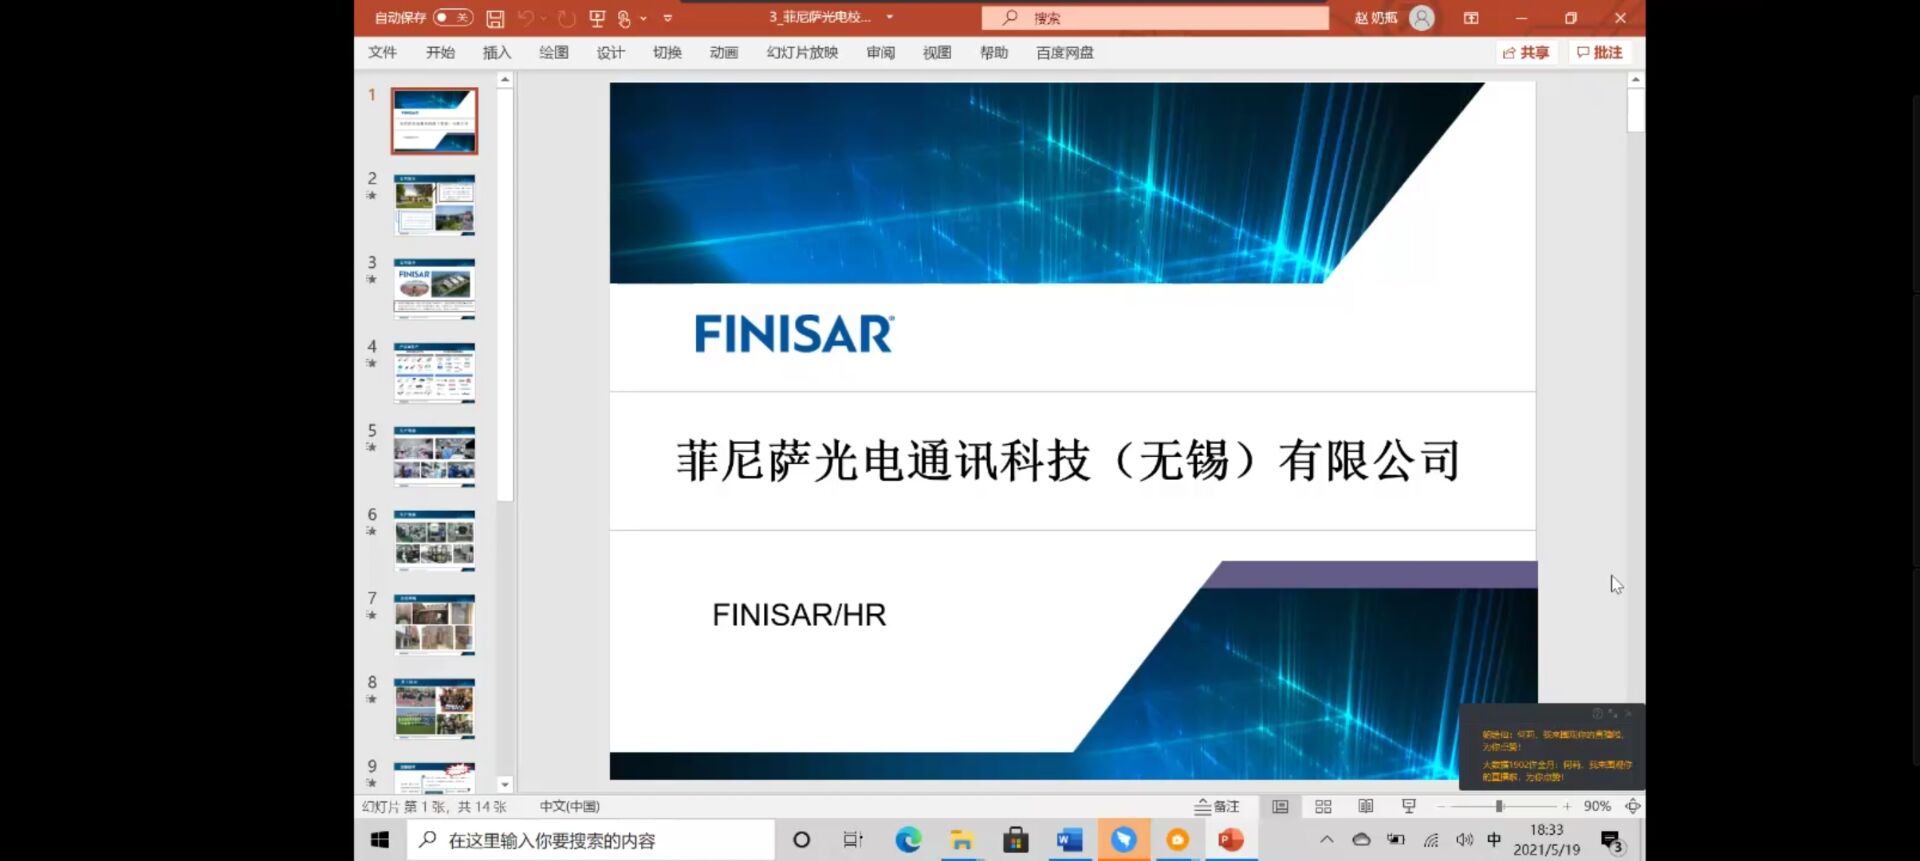Show hidden system tray icons
The width and height of the screenshot is (1920, 861).
tap(1327, 840)
